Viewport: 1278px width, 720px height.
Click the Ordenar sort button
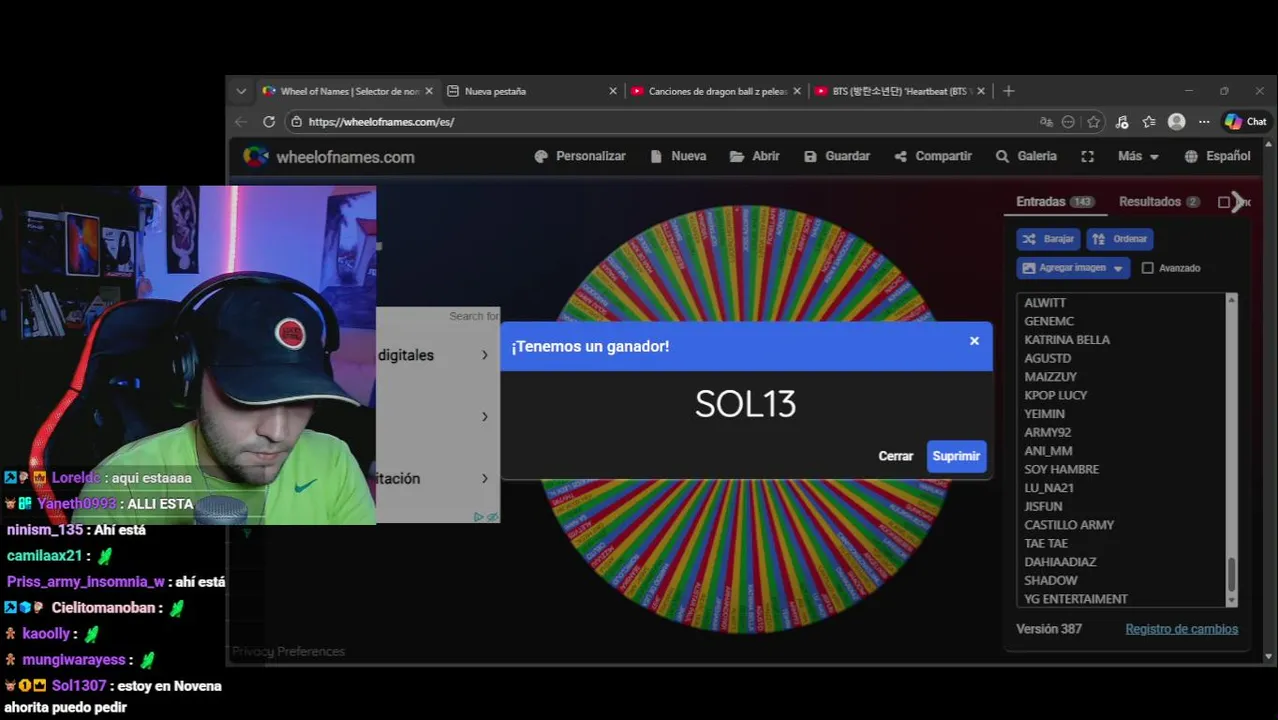point(1120,239)
